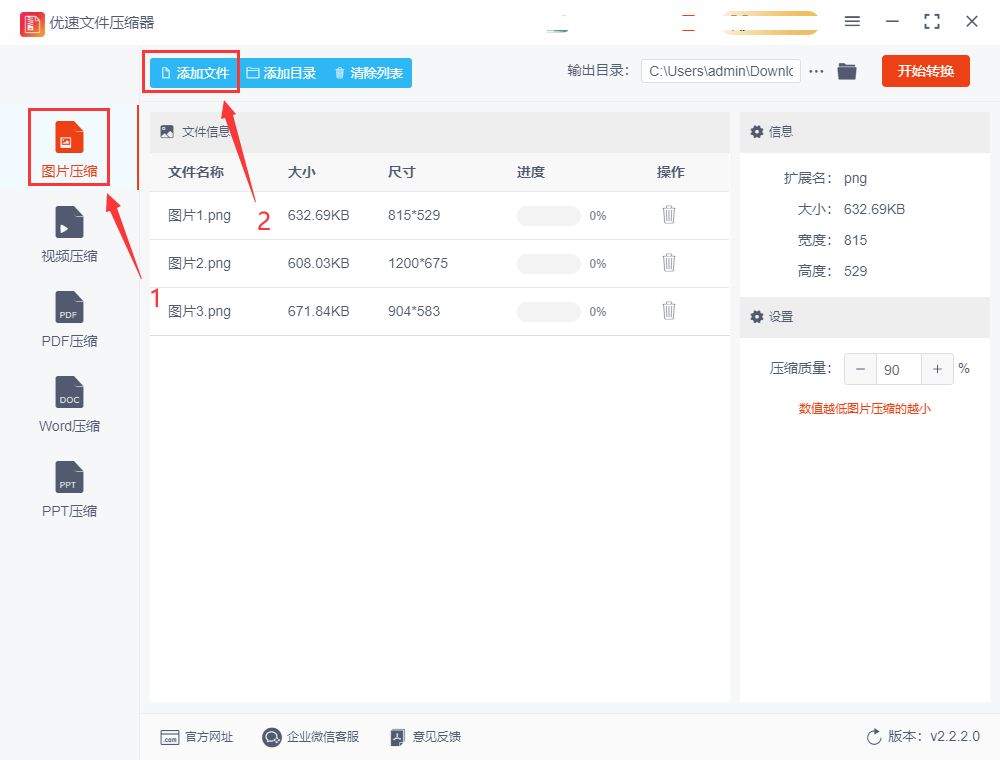Click the 尺寸 column header
The image size is (1000, 760).
[x=402, y=172]
